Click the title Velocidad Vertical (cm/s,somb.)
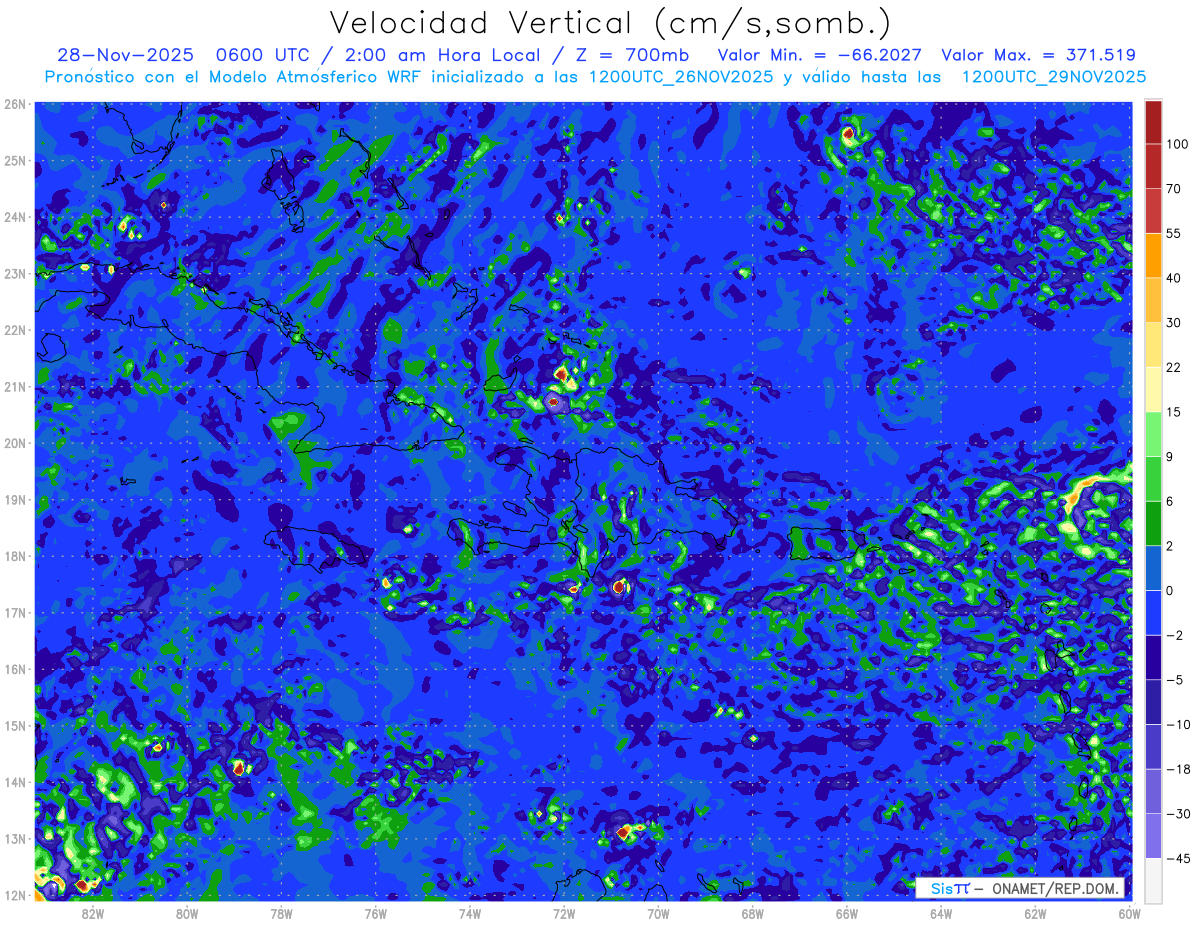The height and width of the screenshot is (927, 1200). [x=610, y=23]
